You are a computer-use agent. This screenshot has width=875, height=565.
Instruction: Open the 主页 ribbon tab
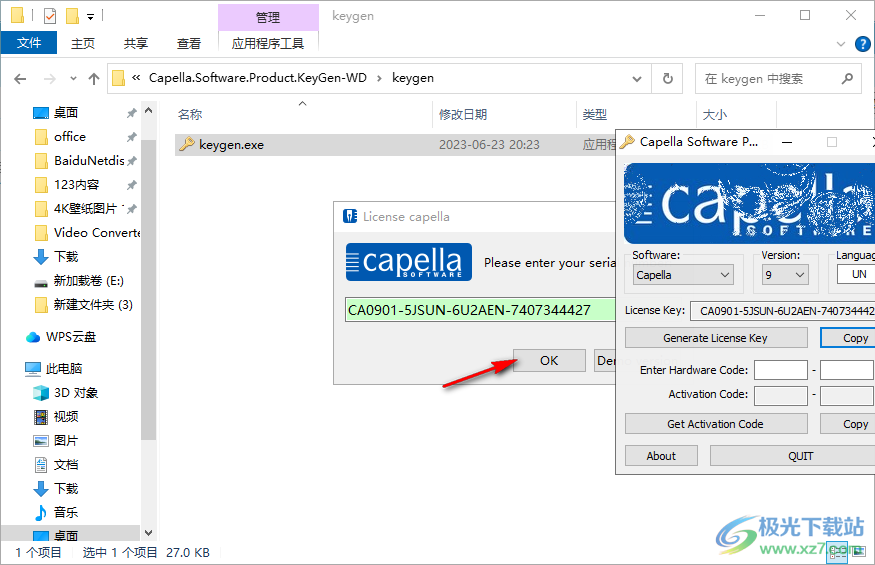tap(83, 44)
